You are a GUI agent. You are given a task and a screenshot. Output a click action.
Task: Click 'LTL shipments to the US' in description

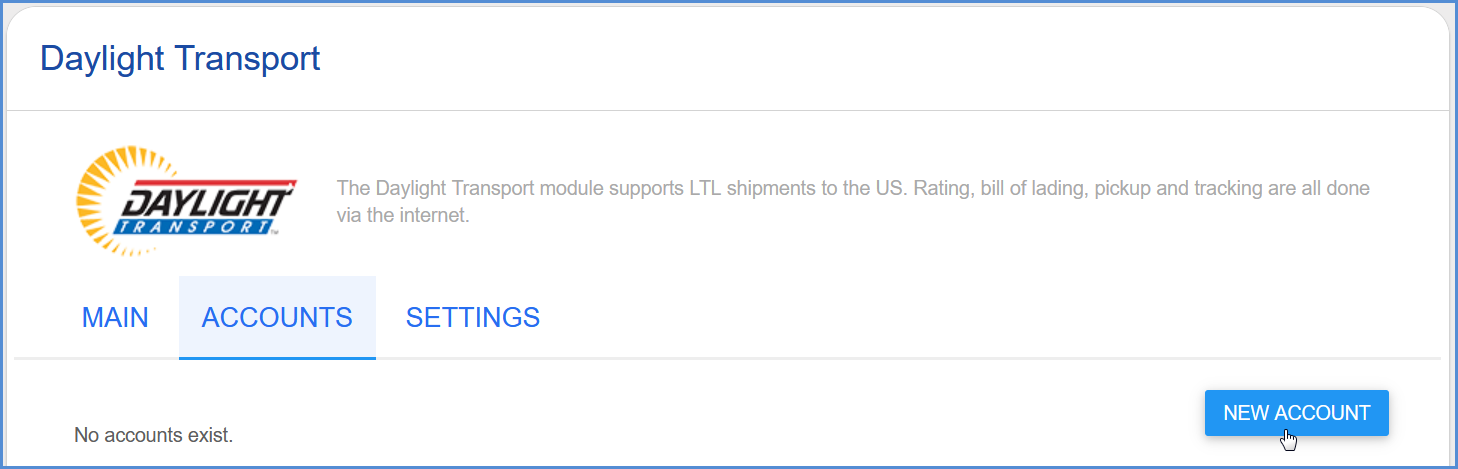pyautogui.click(x=778, y=188)
